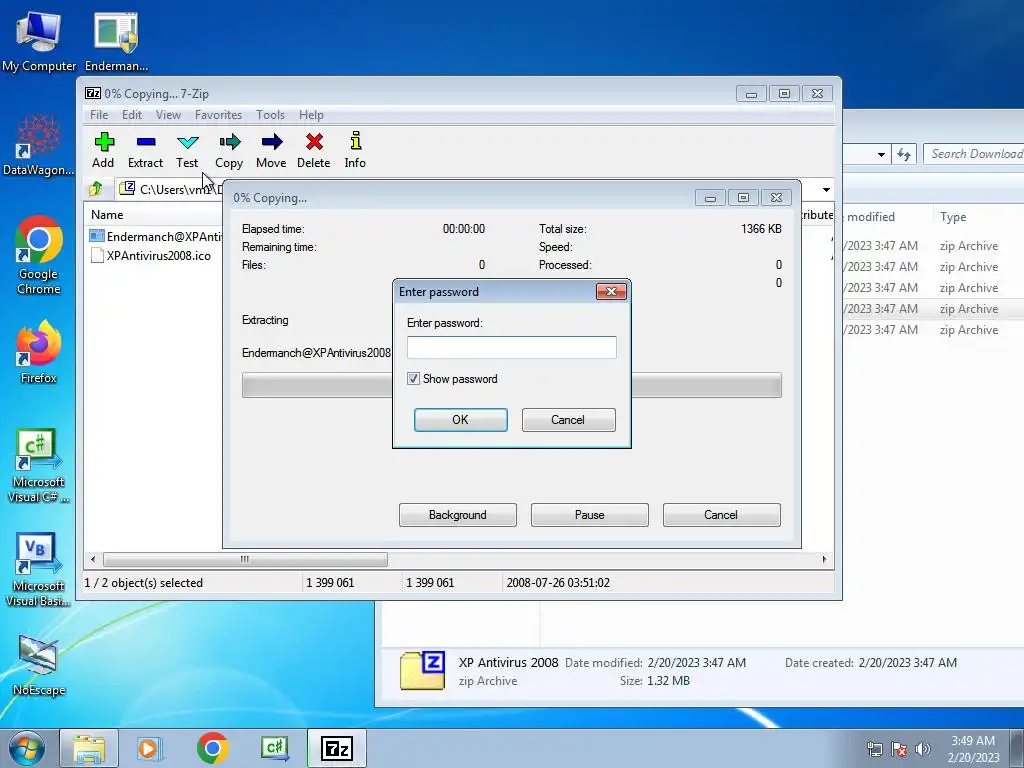Image resolution: width=1024 pixels, height=768 pixels.
Task: Open Firefox desktop shortcut
Action: [x=39, y=352]
